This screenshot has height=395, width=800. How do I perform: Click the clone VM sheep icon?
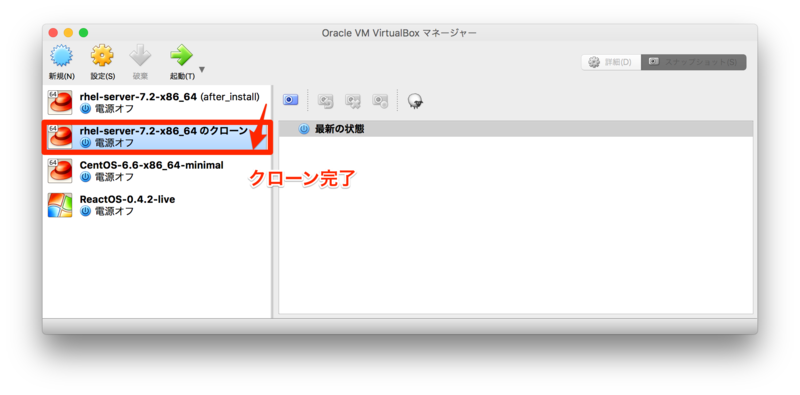tap(415, 102)
